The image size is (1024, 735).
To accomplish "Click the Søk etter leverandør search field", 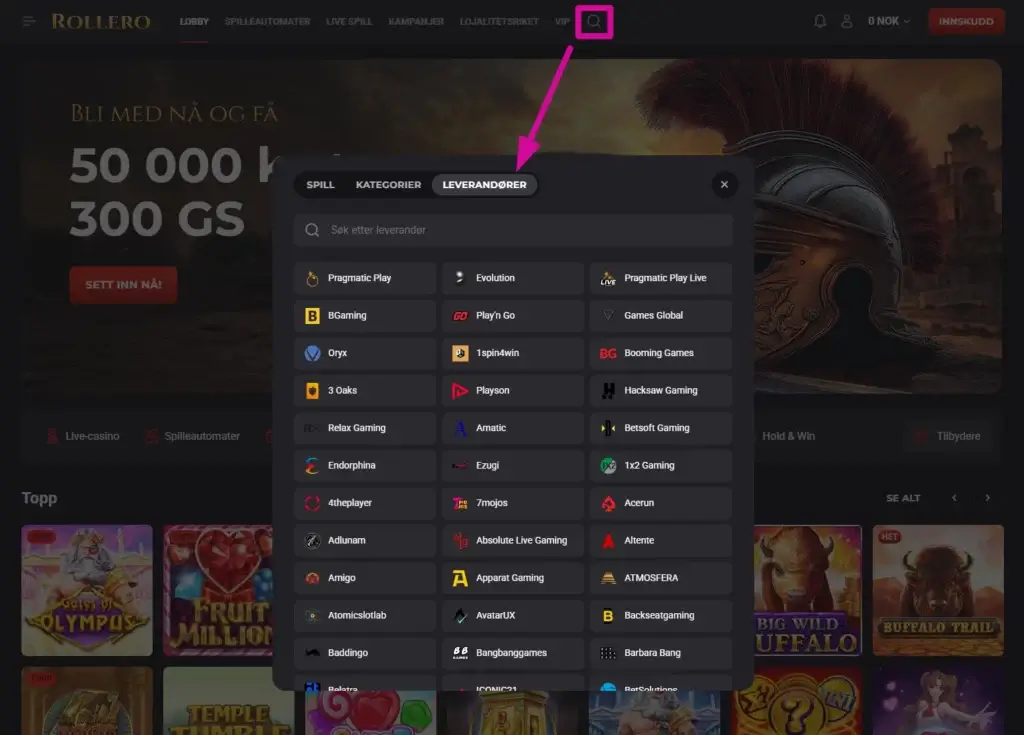I will (513, 230).
